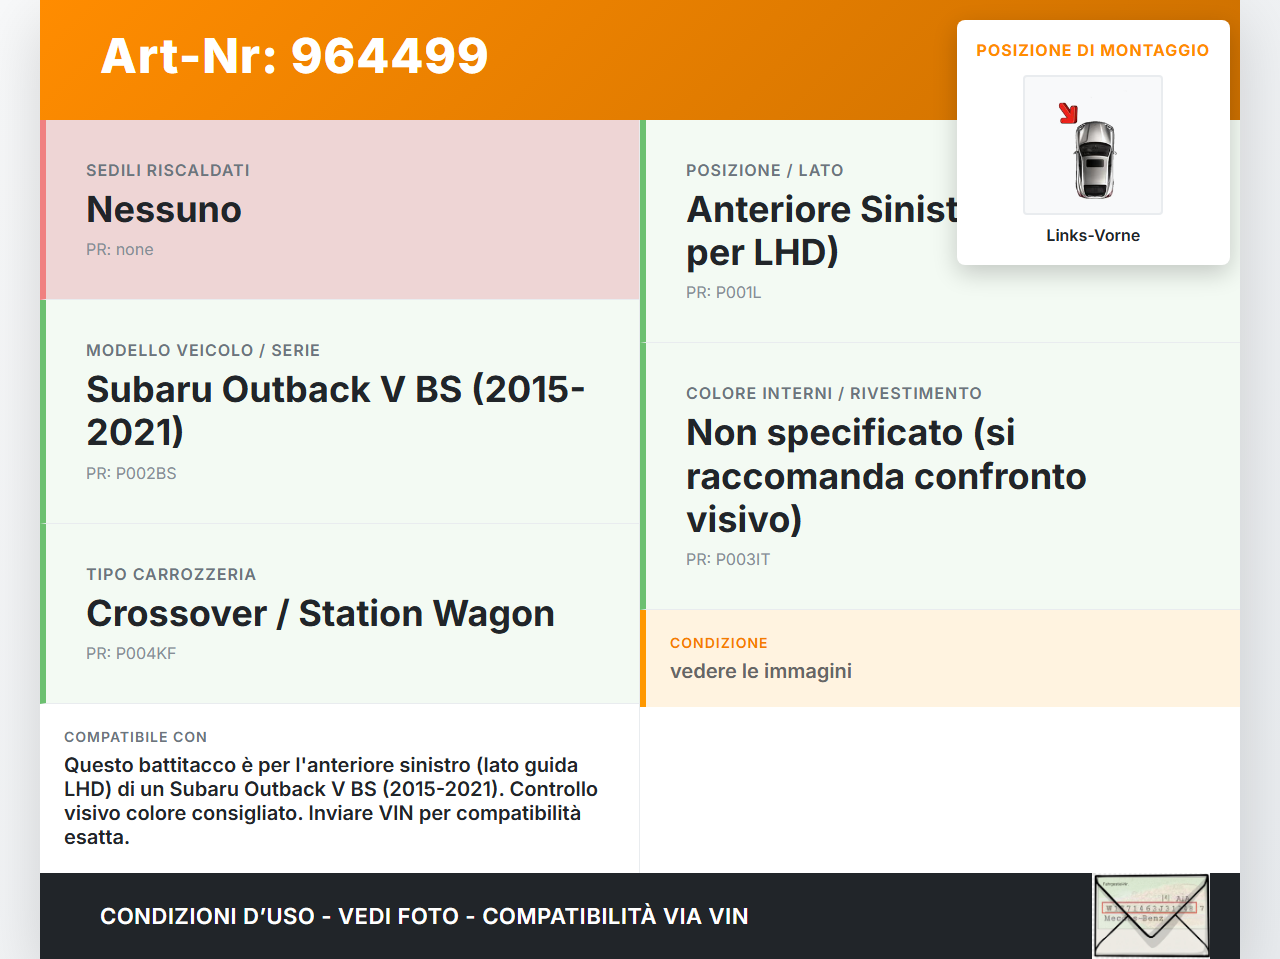Click the 'SEDILI RISCALDATI' label
The width and height of the screenshot is (1280, 959).
point(168,170)
